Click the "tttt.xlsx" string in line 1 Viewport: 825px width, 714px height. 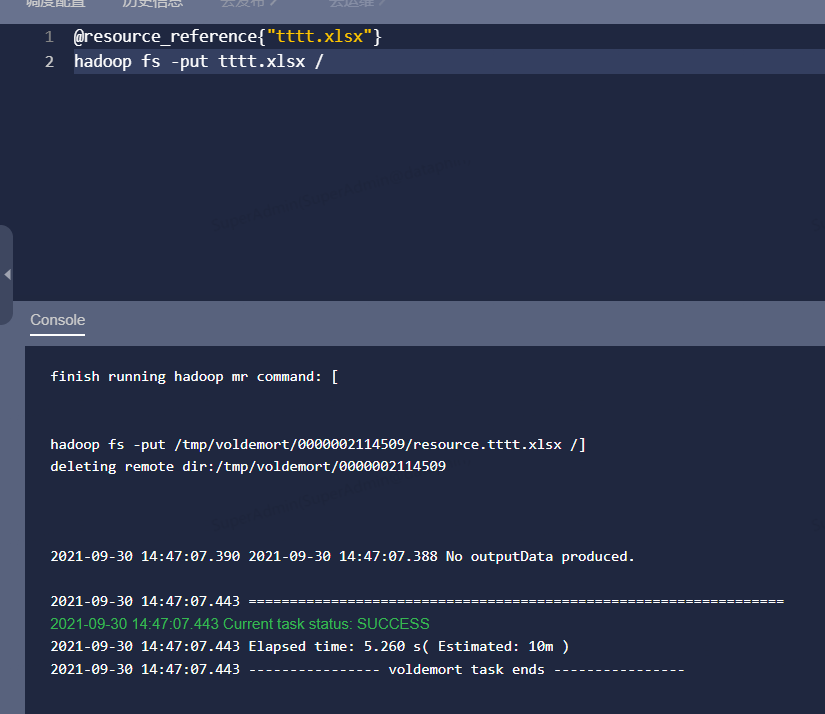coord(320,37)
